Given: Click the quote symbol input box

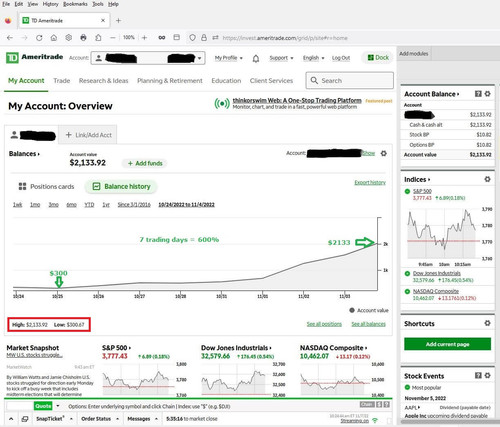Looking at the screenshot, I should tap(20, 406).
